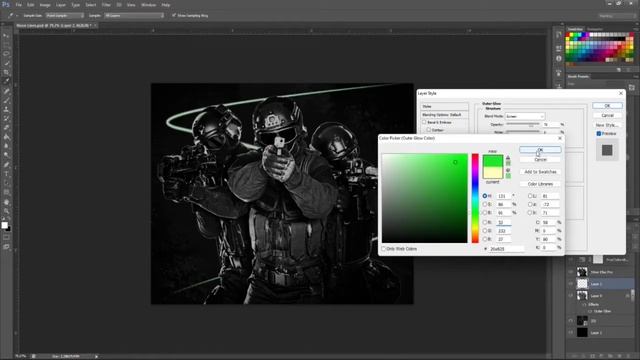
Task: Select the Move tool in the toolbox
Action: tap(6, 36)
